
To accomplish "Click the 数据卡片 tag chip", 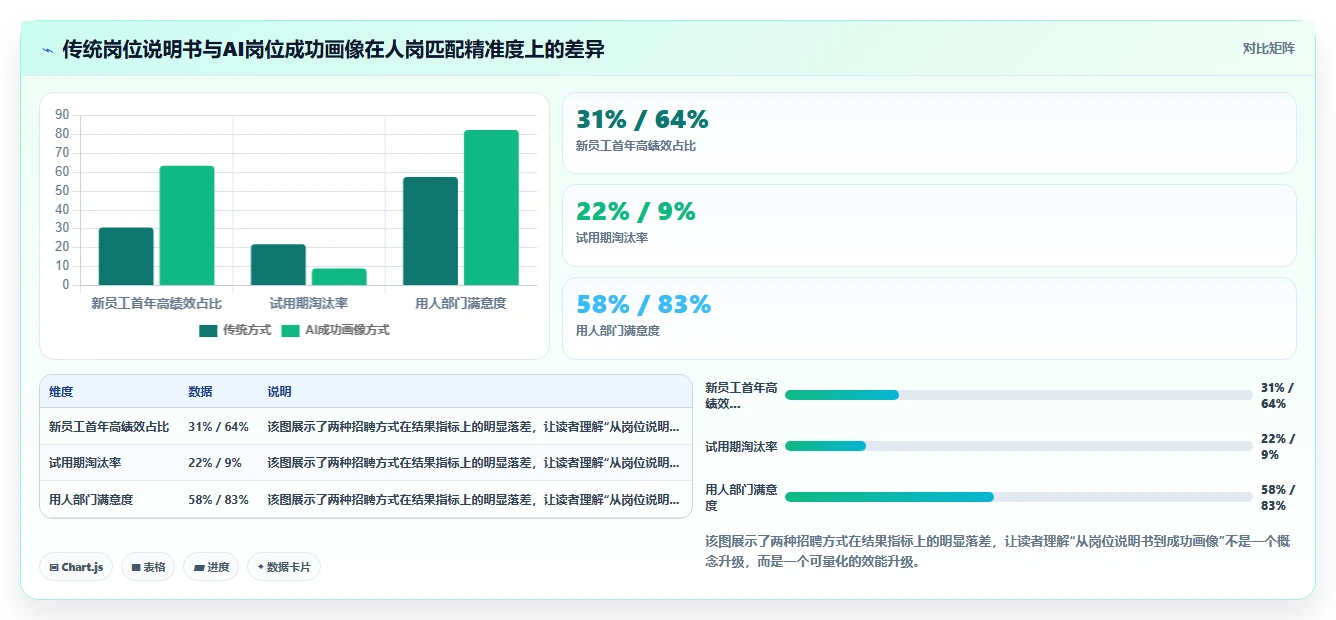I will pyautogui.click(x=284, y=567).
